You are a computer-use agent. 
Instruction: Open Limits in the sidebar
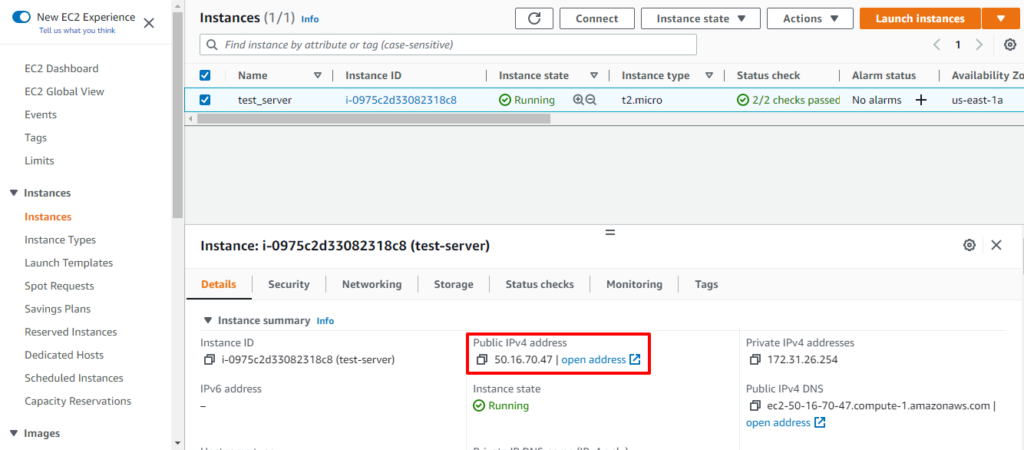click(x=39, y=161)
